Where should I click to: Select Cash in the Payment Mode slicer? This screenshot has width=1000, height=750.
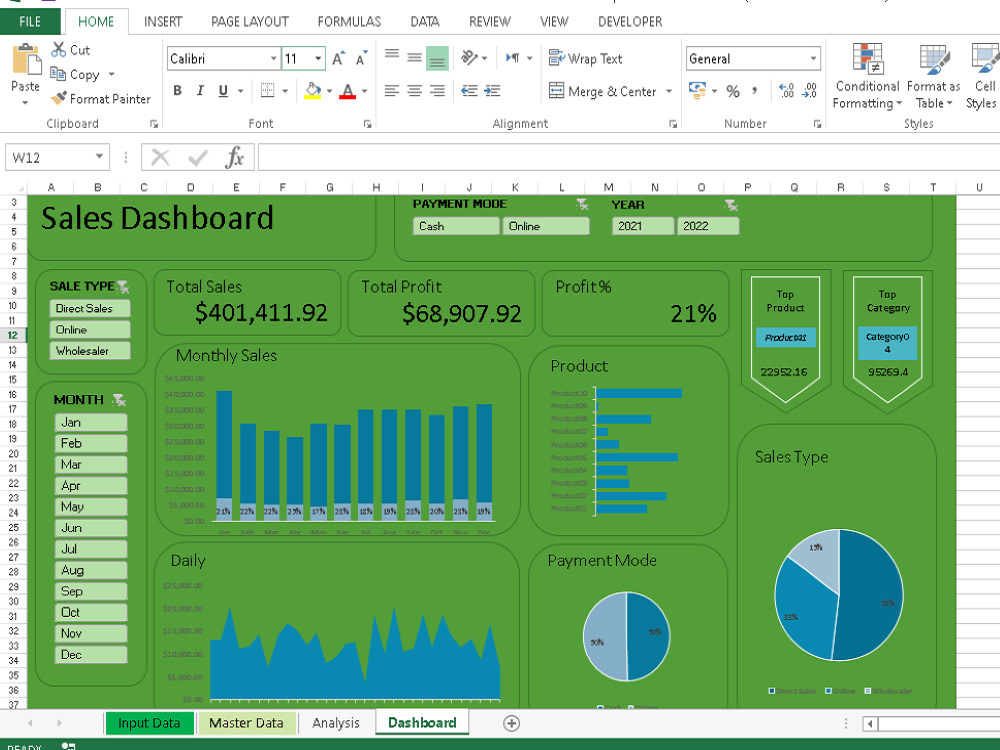[x=455, y=226]
